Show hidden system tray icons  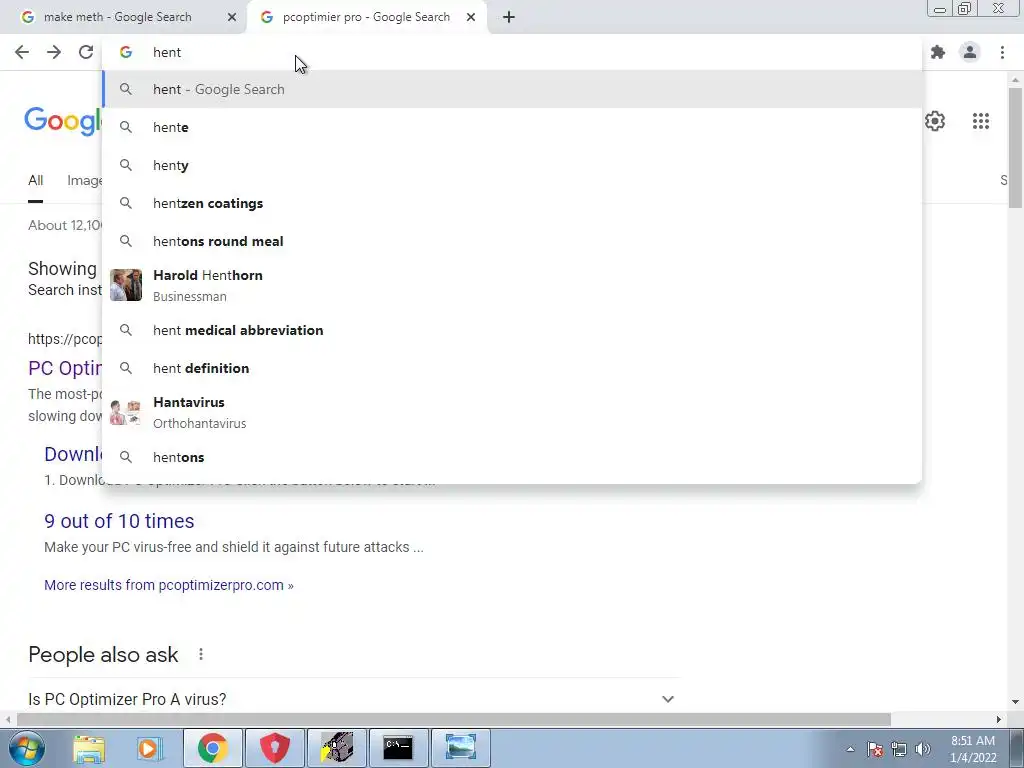(x=850, y=749)
